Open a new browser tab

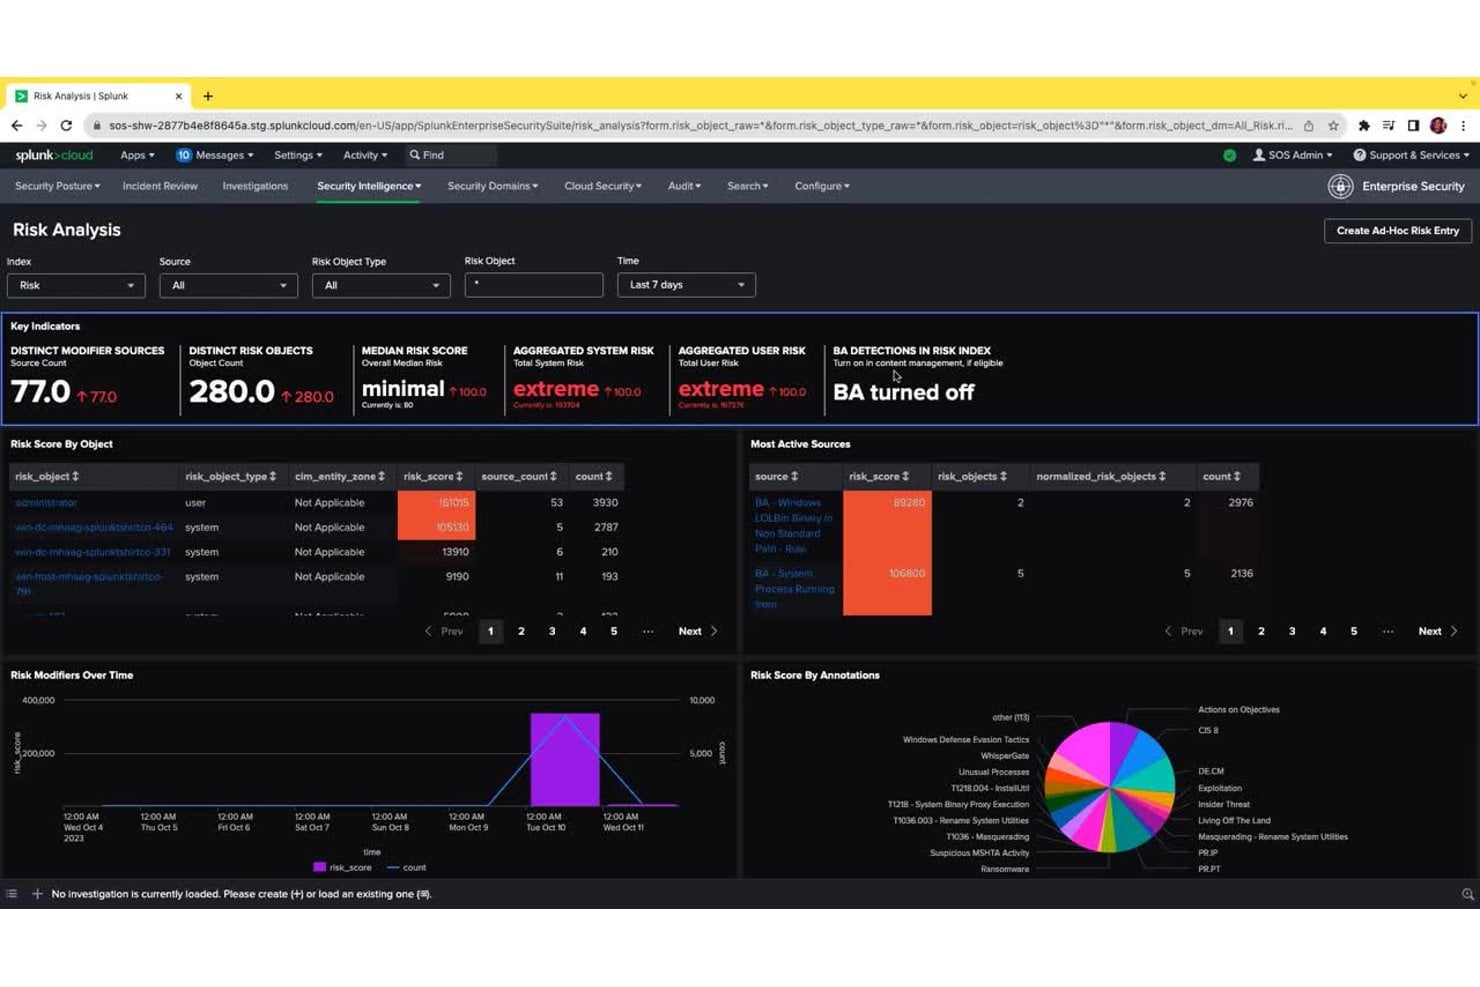[x=208, y=96]
